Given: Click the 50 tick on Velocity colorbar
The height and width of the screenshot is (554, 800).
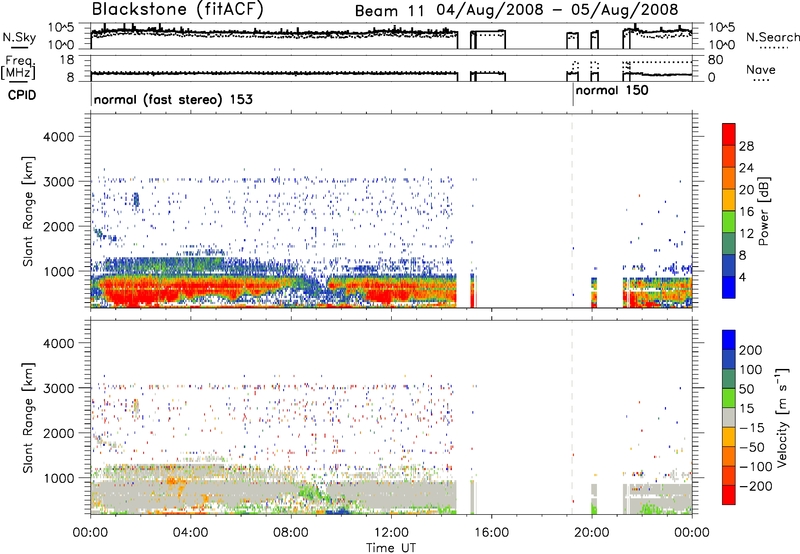Looking at the screenshot, I should (747, 389).
